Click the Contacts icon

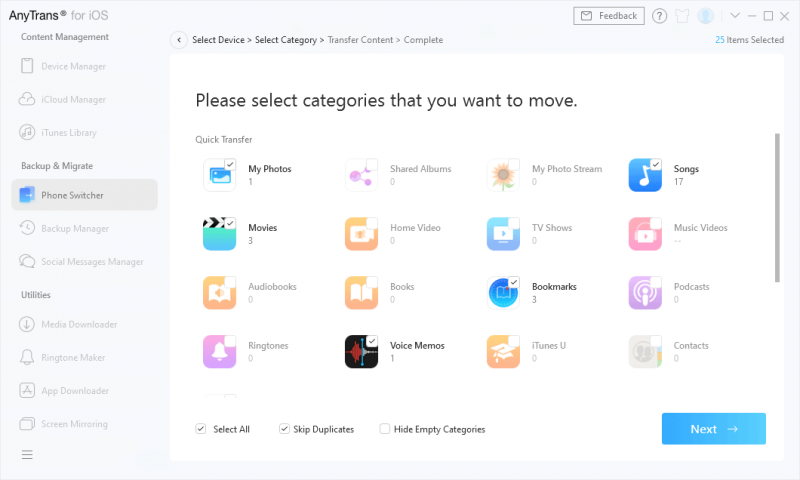[x=645, y=351]
